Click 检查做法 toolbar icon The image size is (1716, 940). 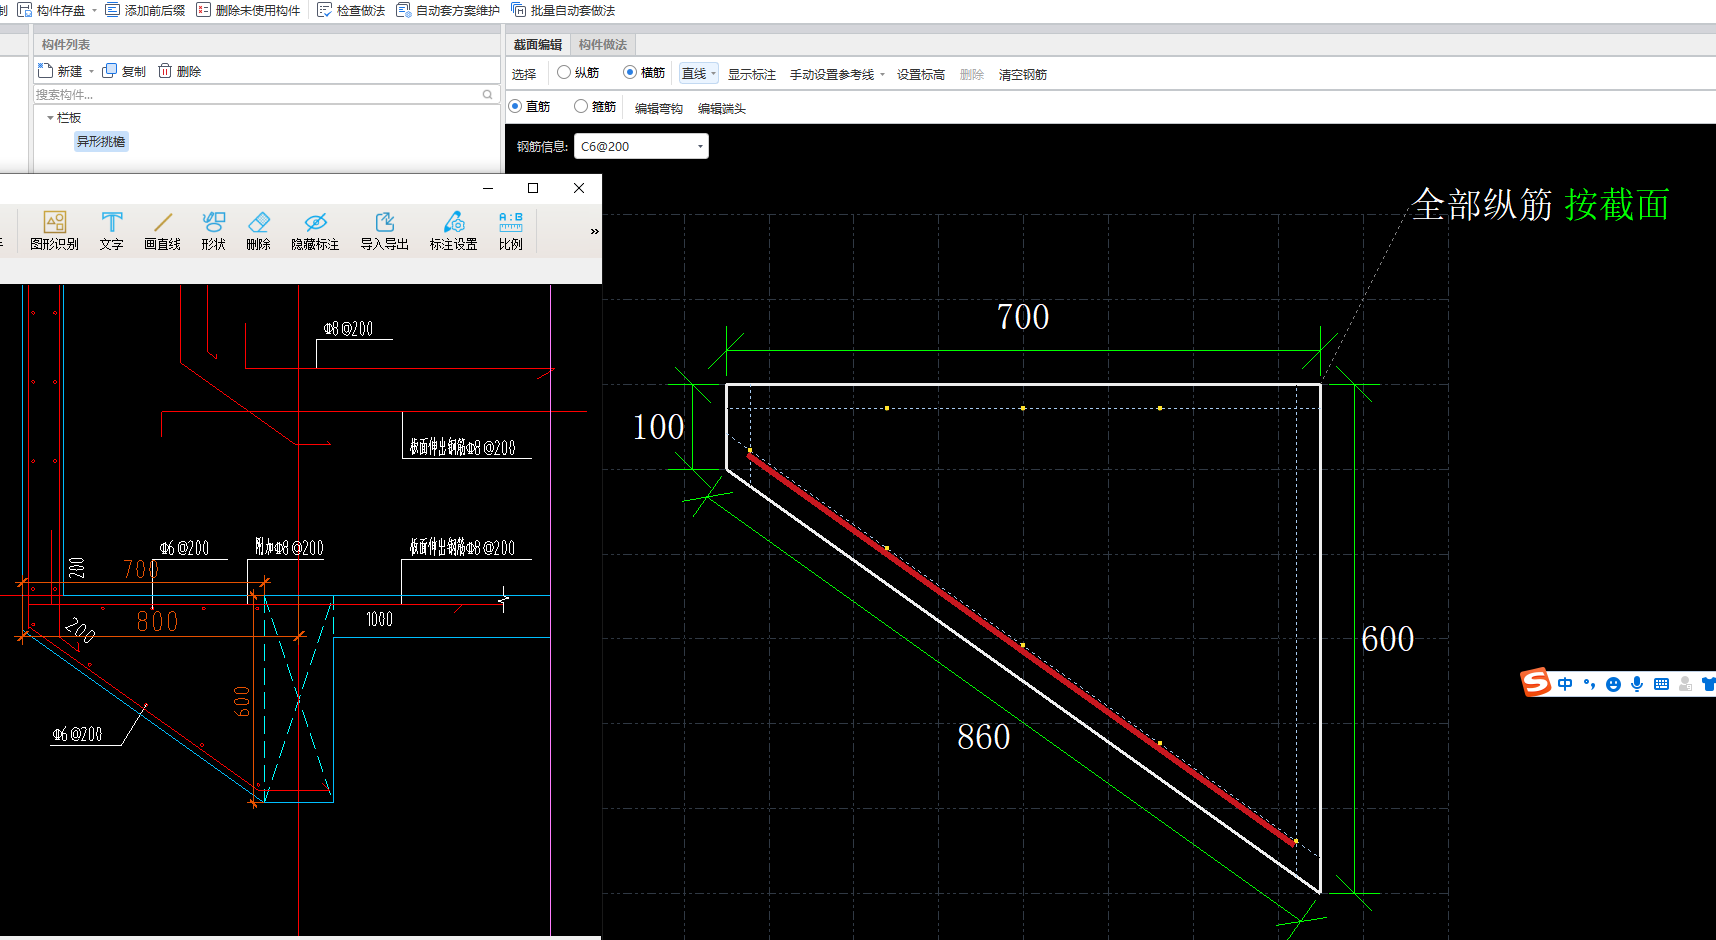click(x=324, y=10)
